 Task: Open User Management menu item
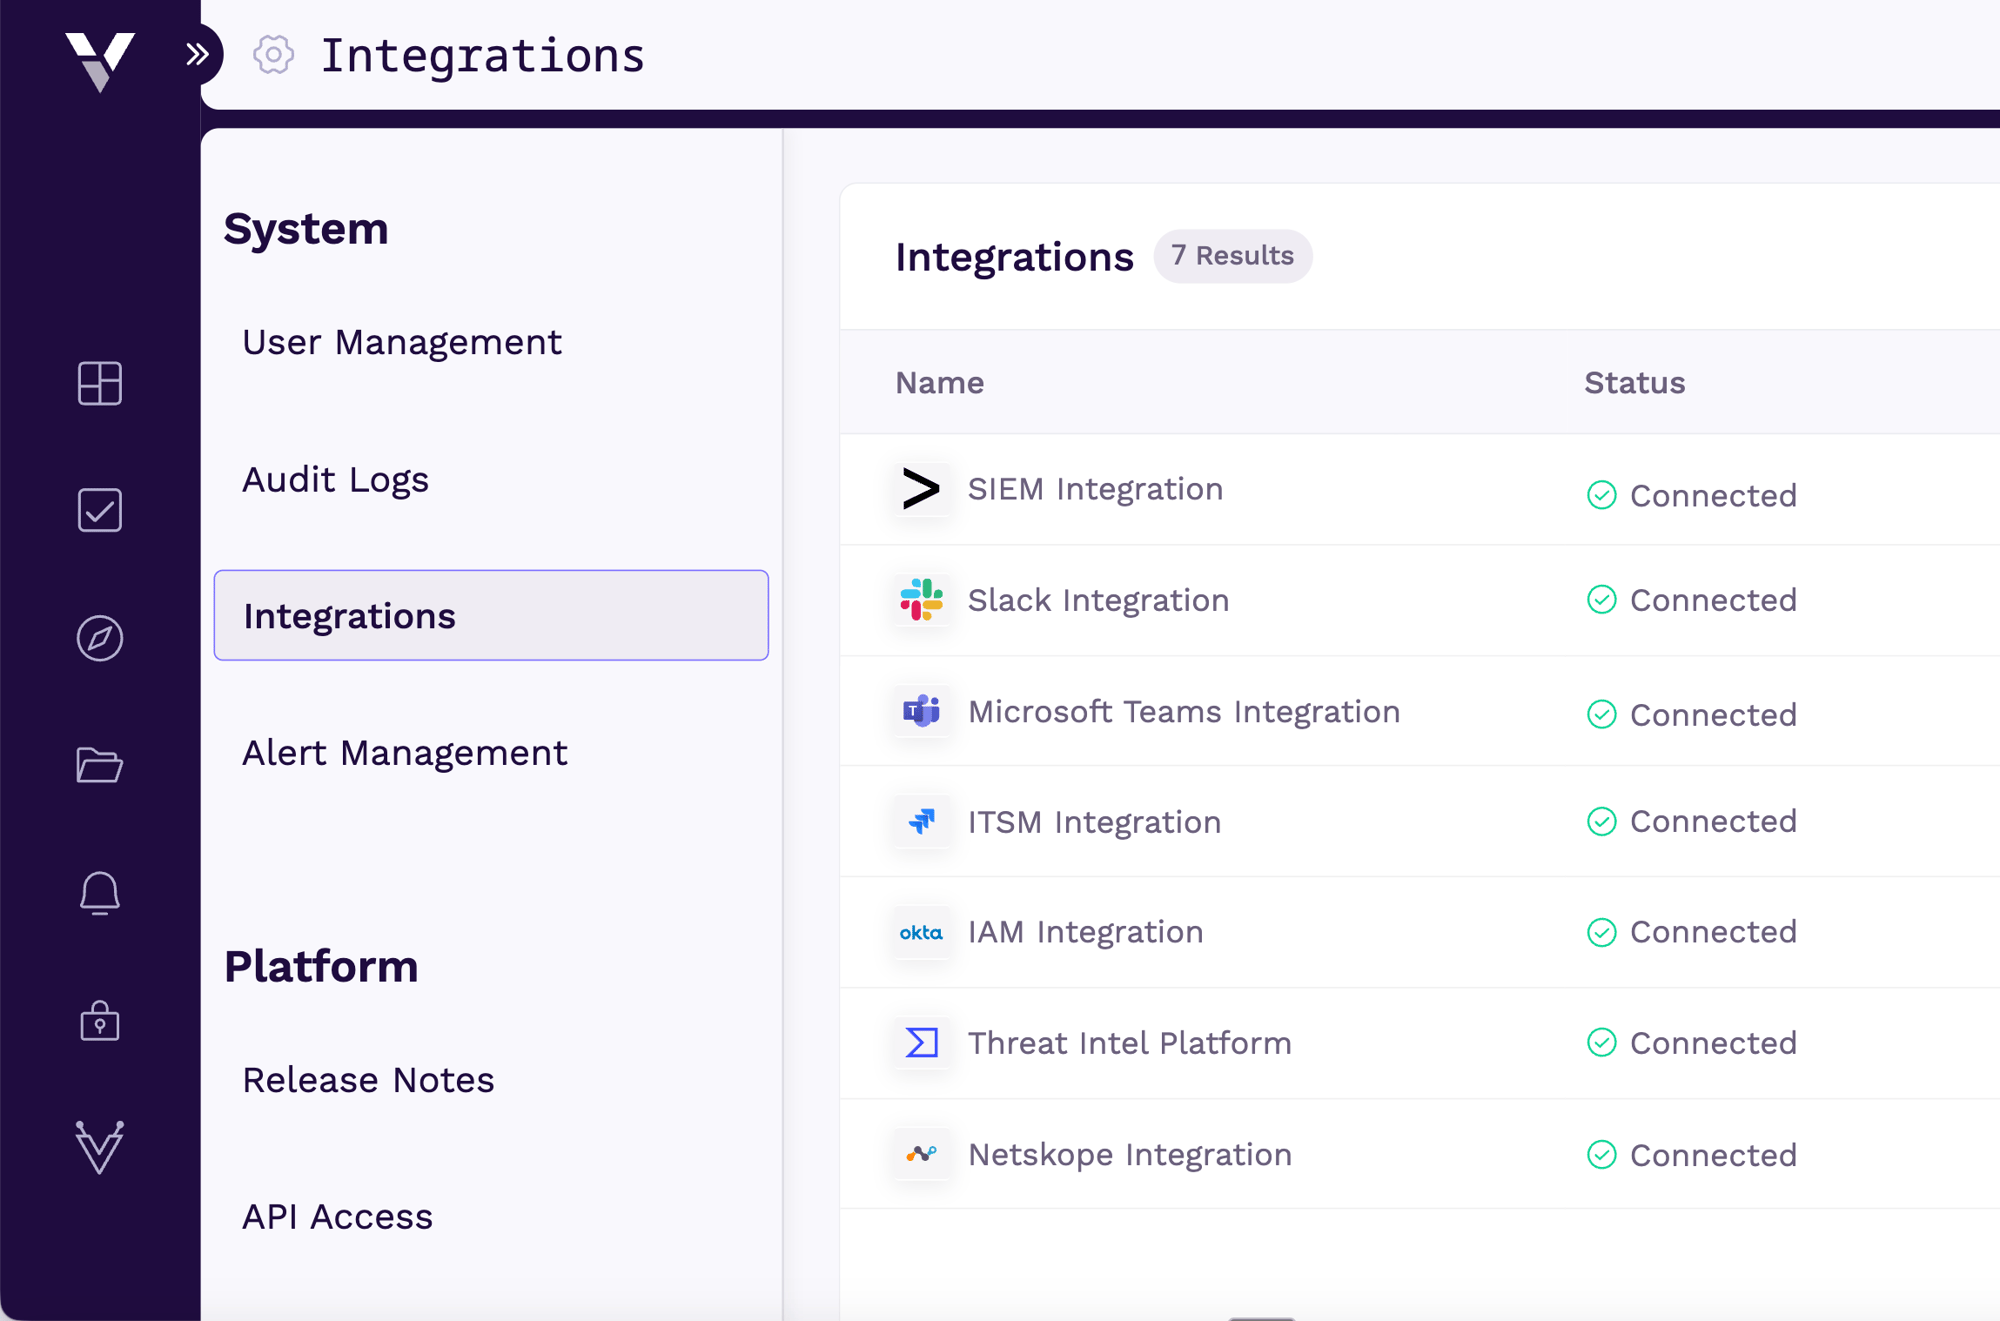[x=402, y=343]
